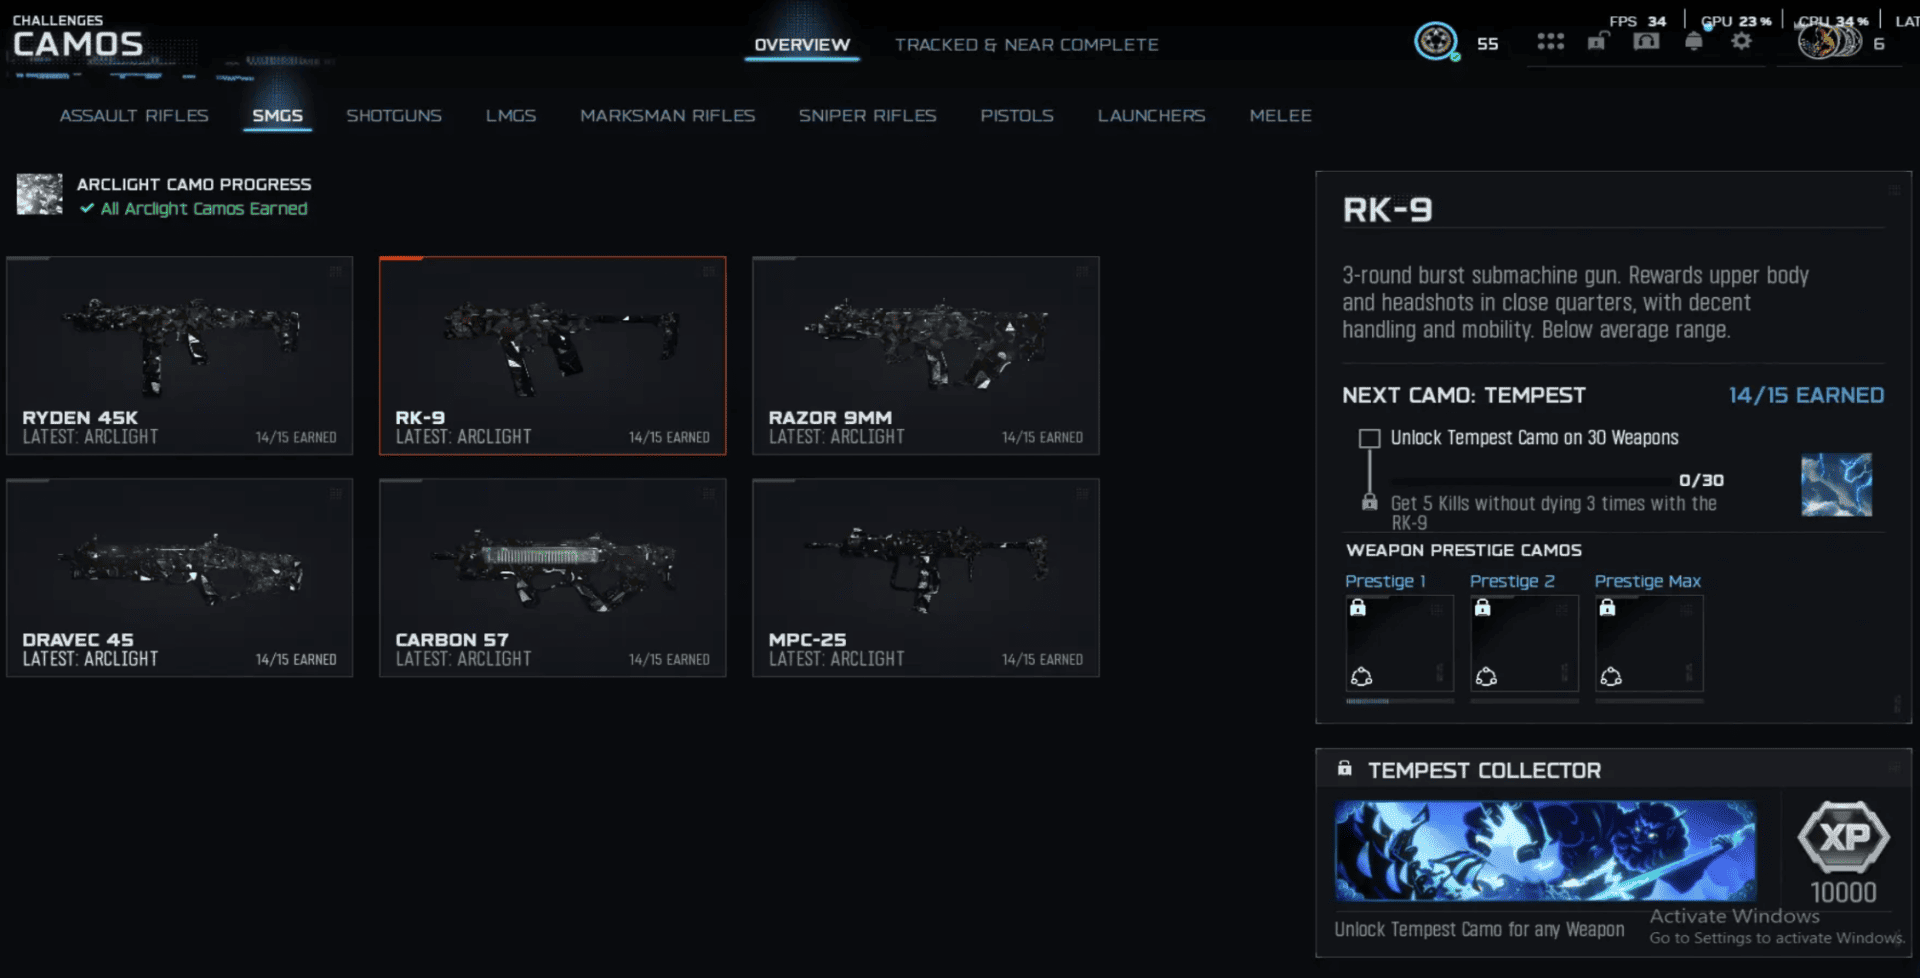Select the Marksman Rifles category tab

click(x=668, y=116)
